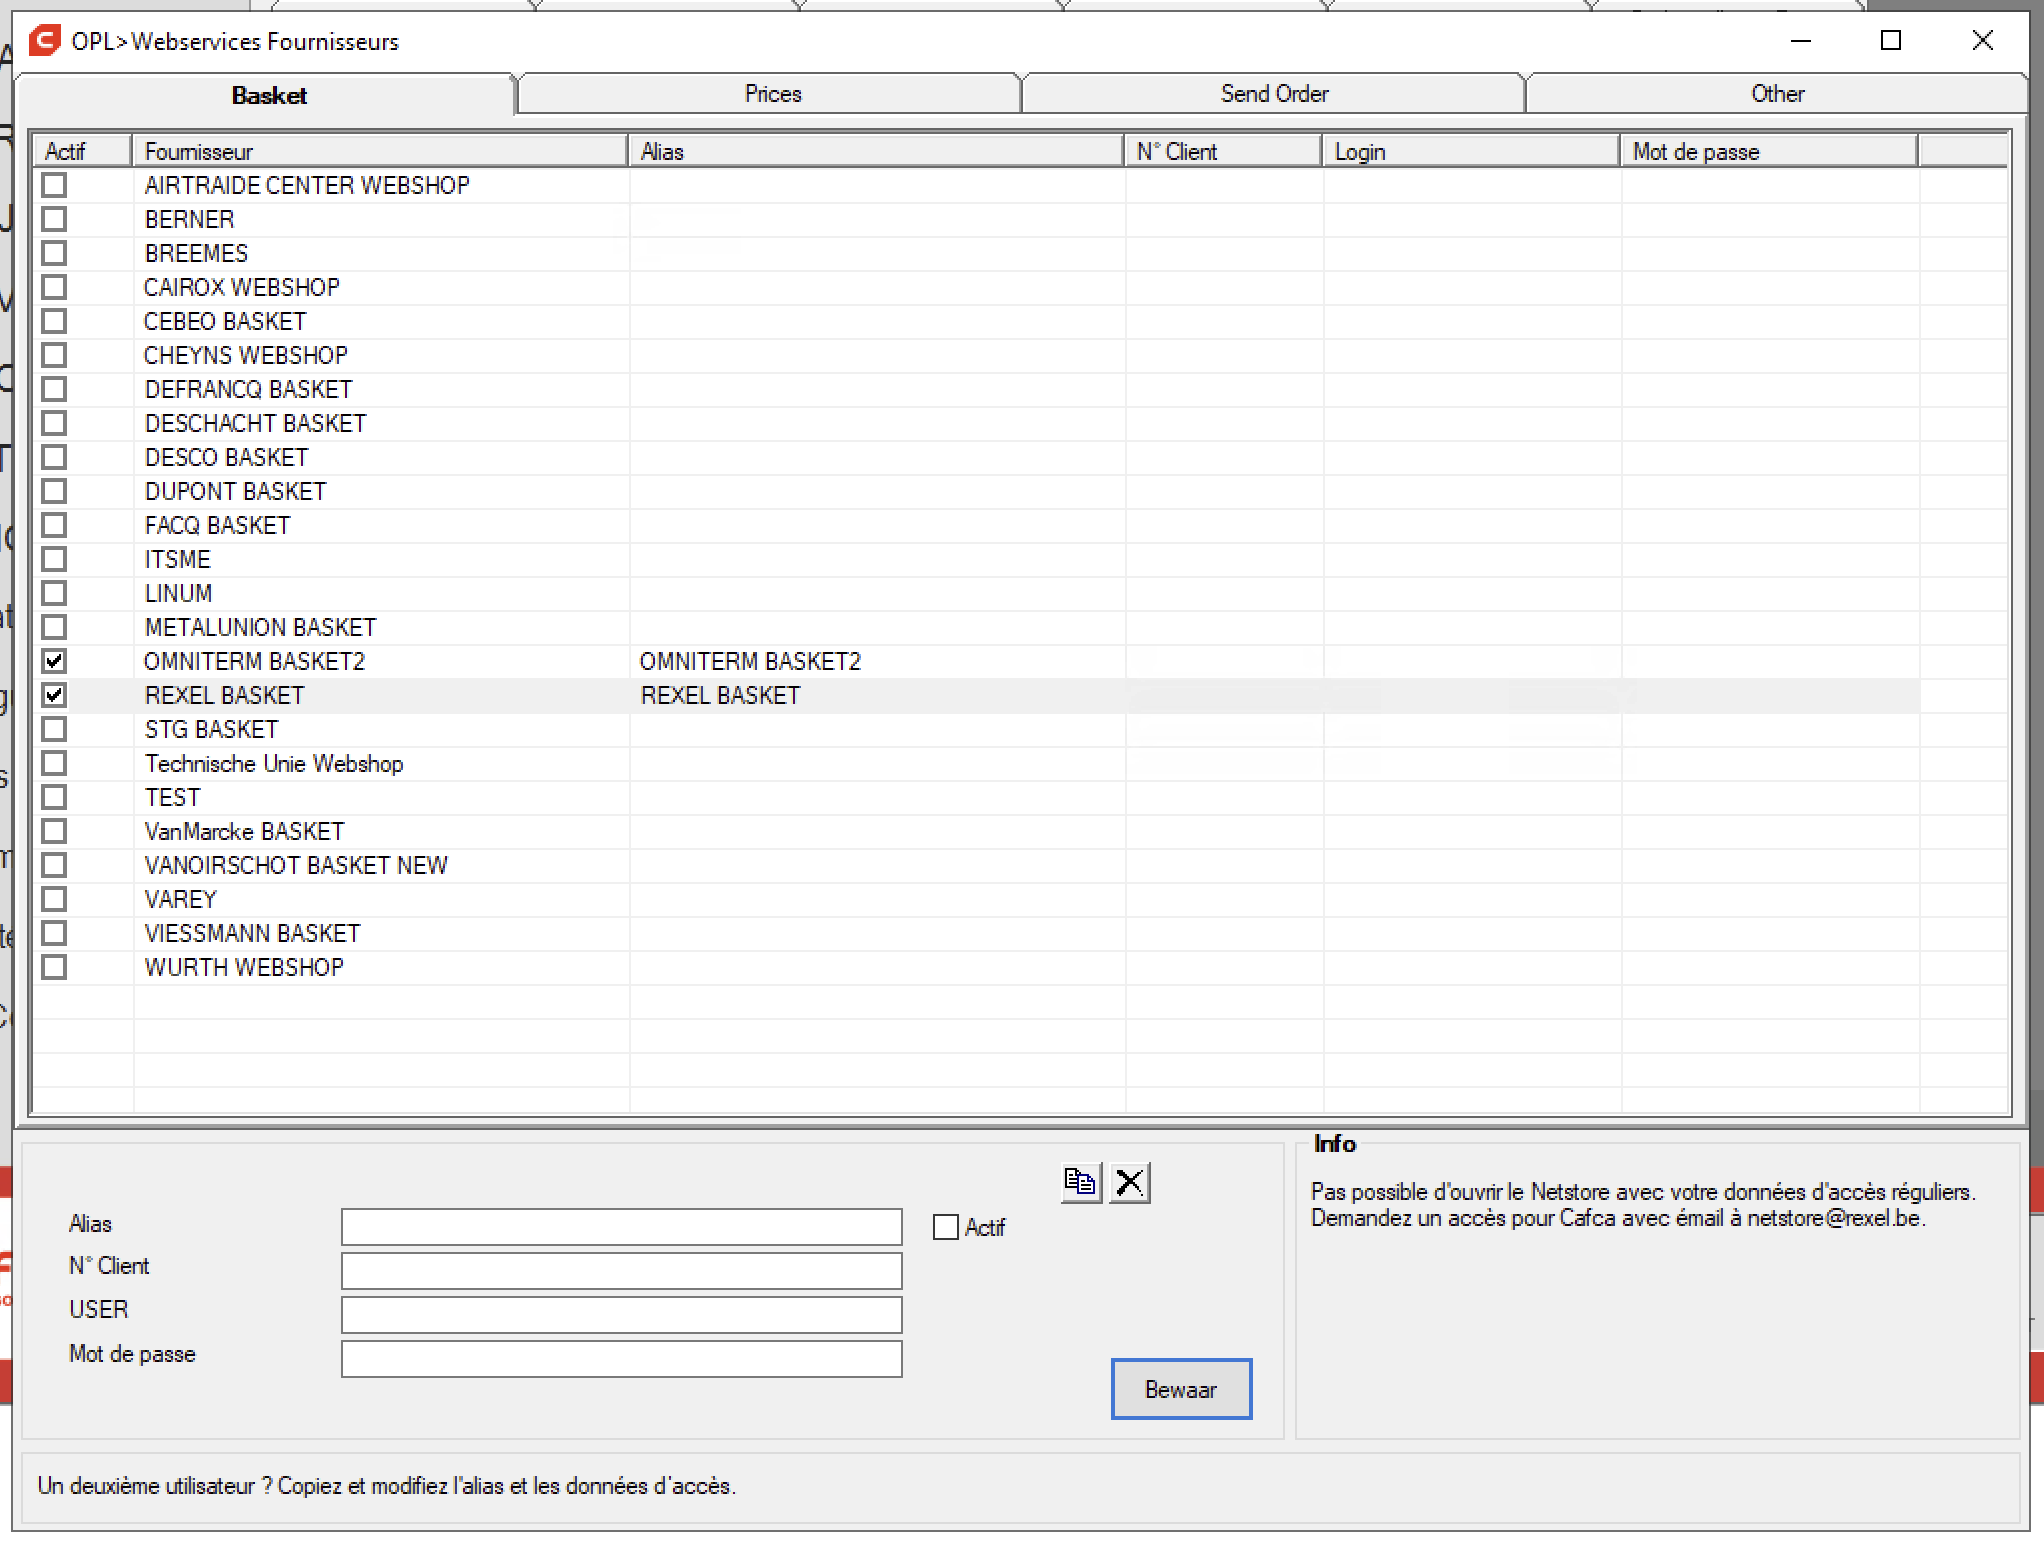This screenshot has height=1544, width=2044.
Task: Click the Bewaar save button
Action: coord(1181,1389)
